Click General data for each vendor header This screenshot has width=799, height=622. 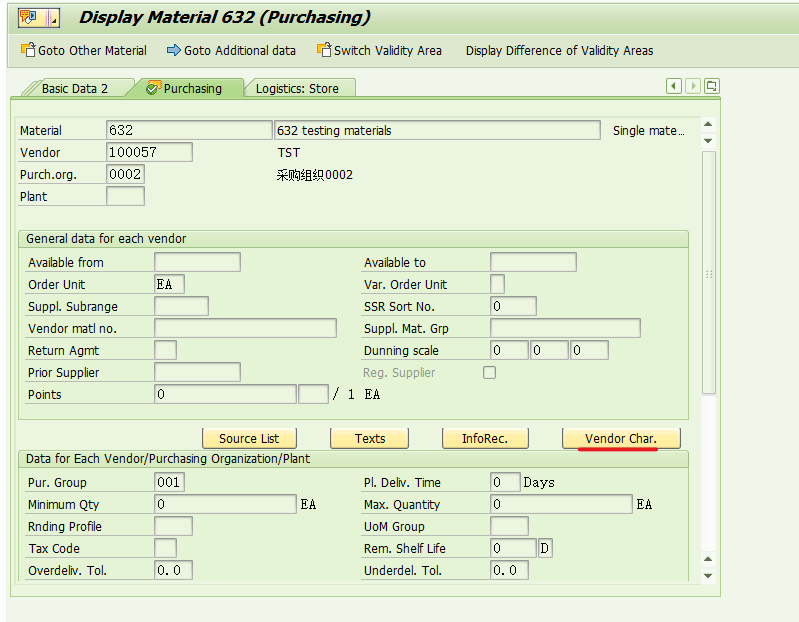(106, 238)
